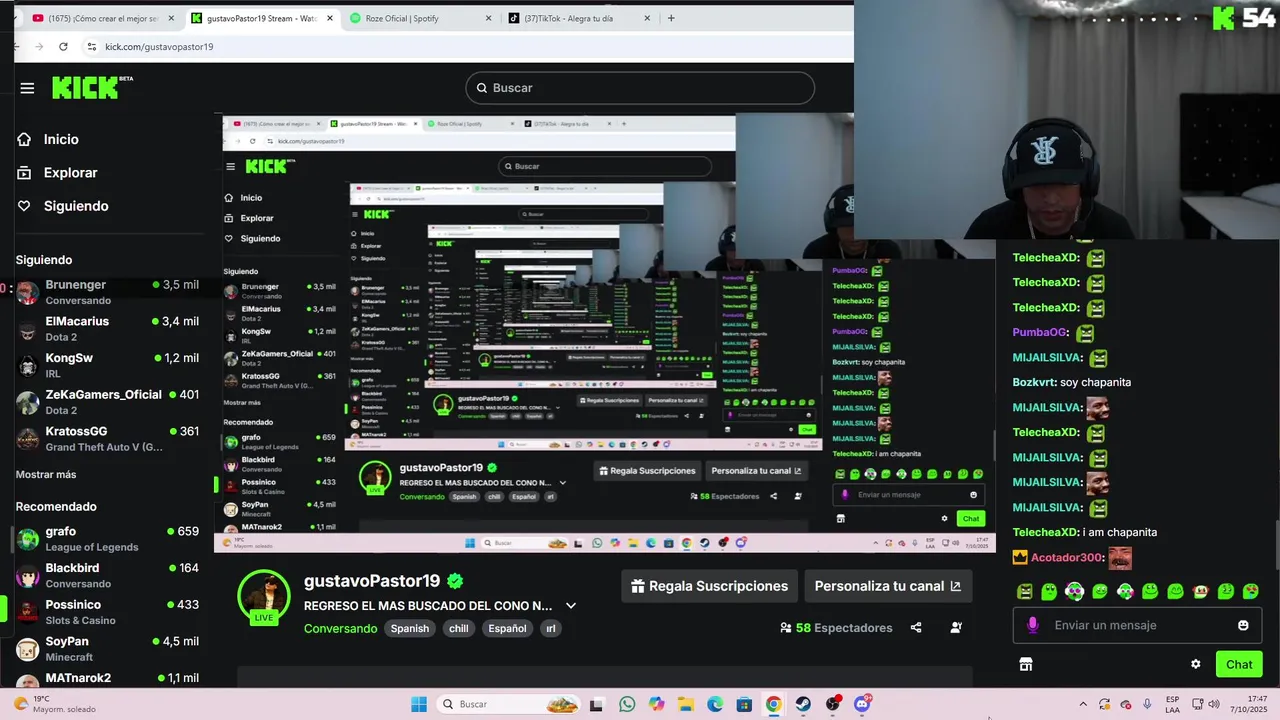Open Discord from the taskbar
Image resolution: width=1280 pixels, height=720 pixels.
click(862, 704)
